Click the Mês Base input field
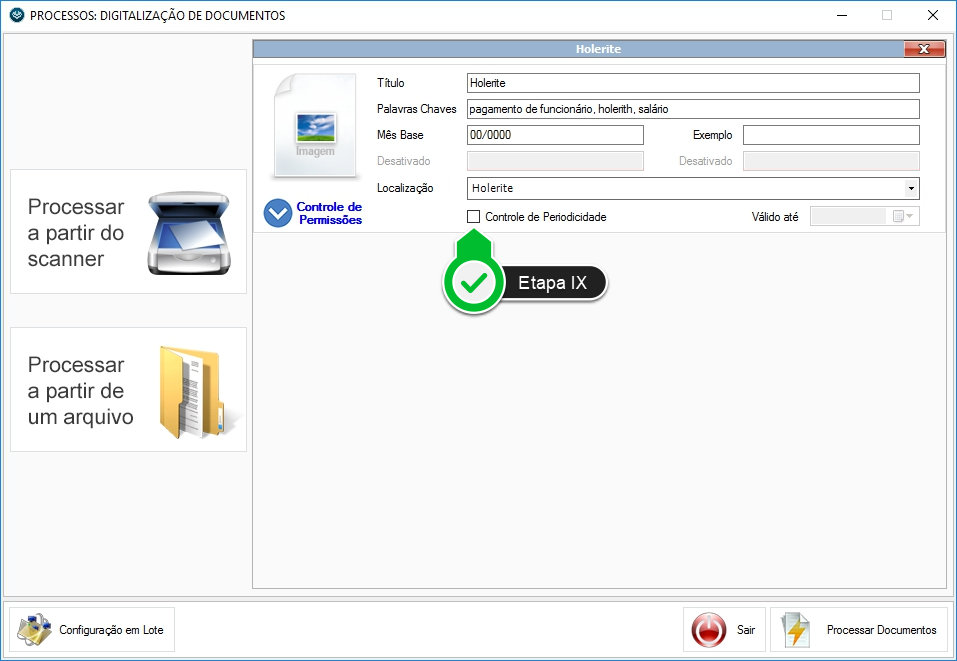The image size is (957, 661). point(555,135)
